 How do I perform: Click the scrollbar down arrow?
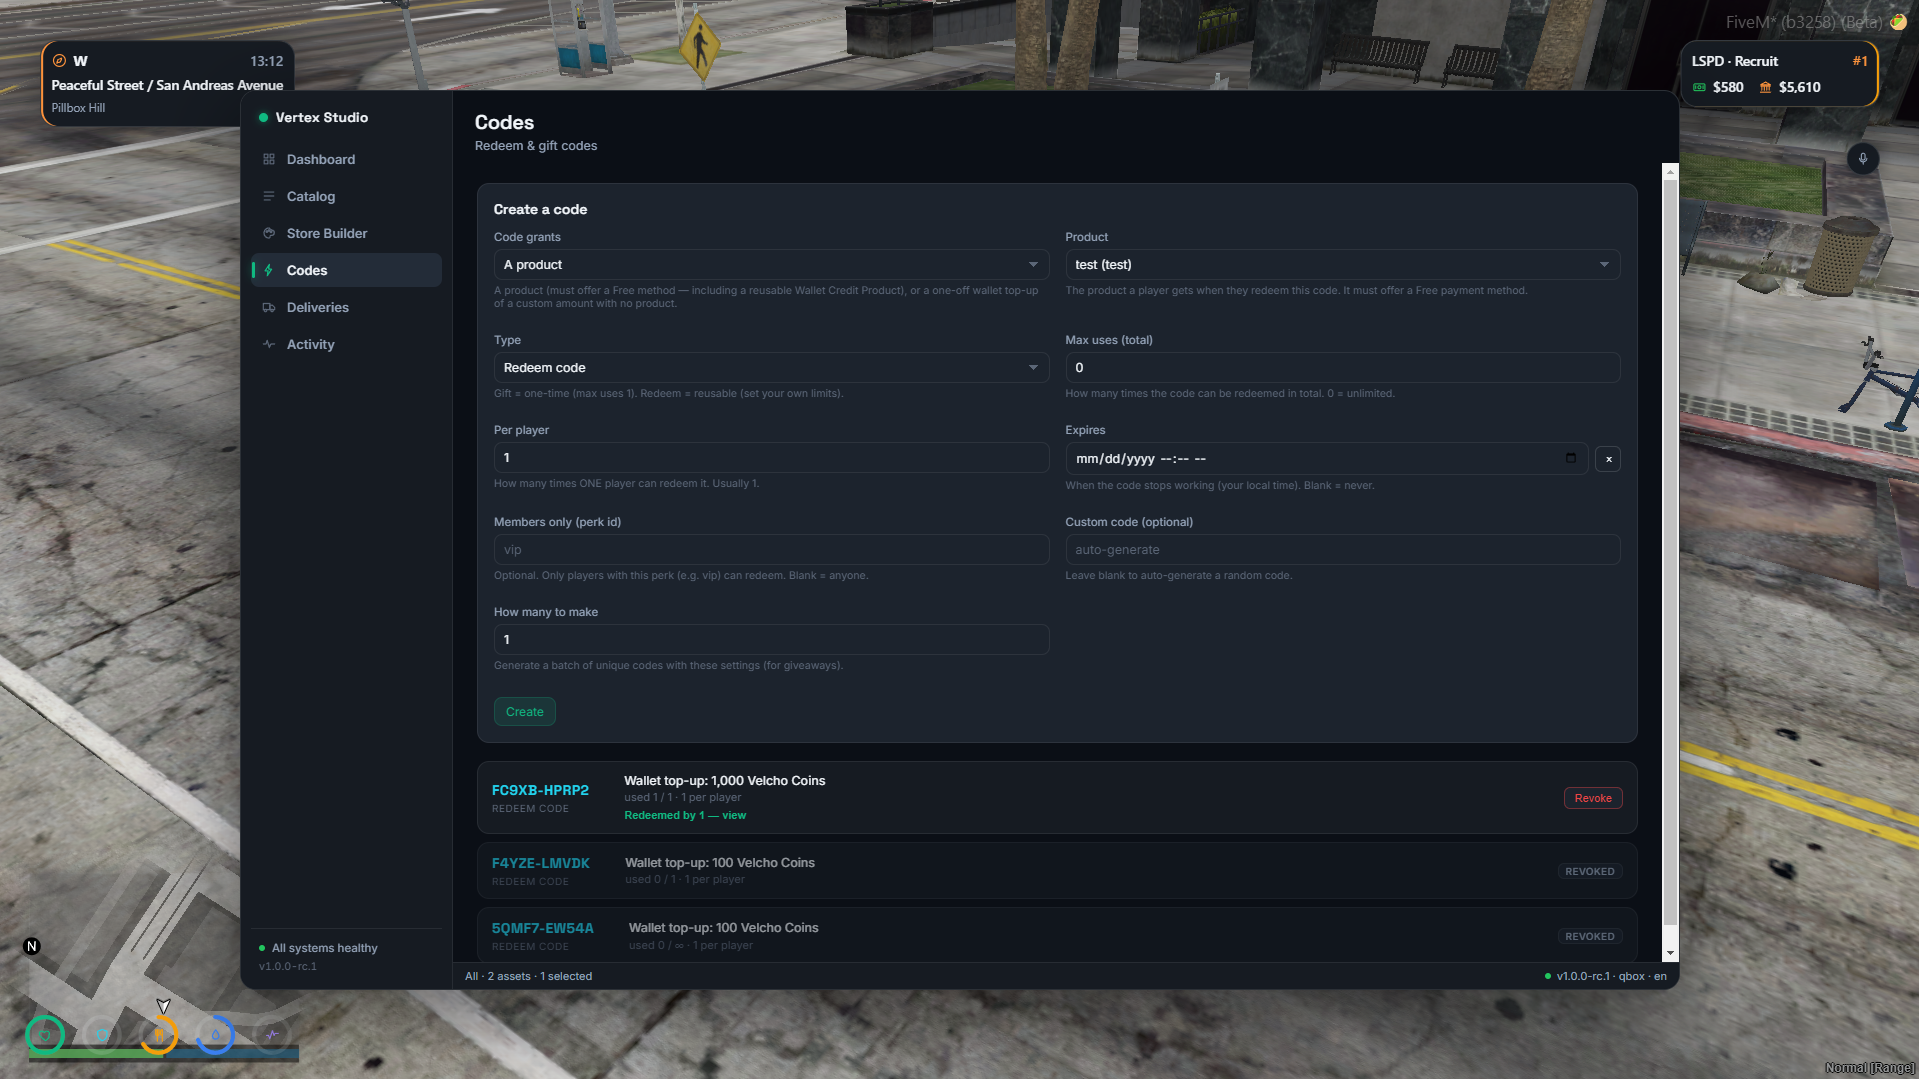[x=1669, y=954]
